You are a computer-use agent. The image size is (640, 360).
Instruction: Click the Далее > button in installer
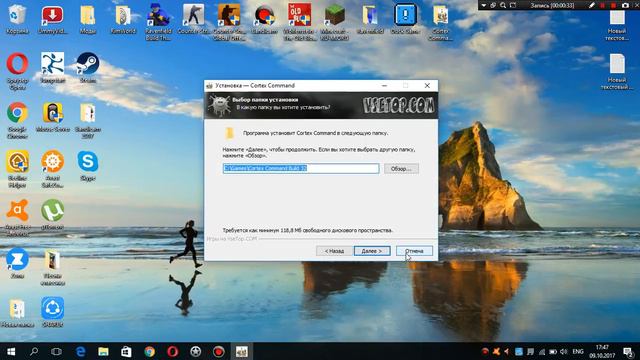pyautogui.click(x=372, y=251)
